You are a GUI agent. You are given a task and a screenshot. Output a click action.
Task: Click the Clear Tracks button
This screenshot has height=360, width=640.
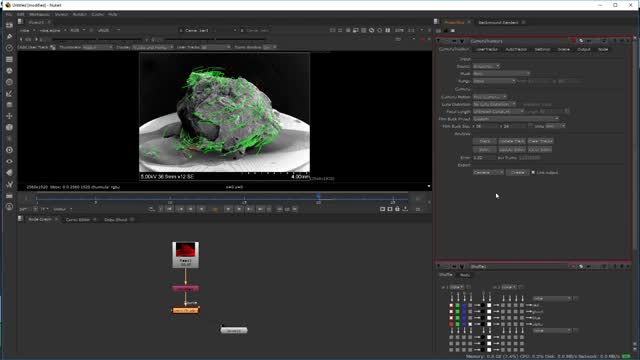540,141
